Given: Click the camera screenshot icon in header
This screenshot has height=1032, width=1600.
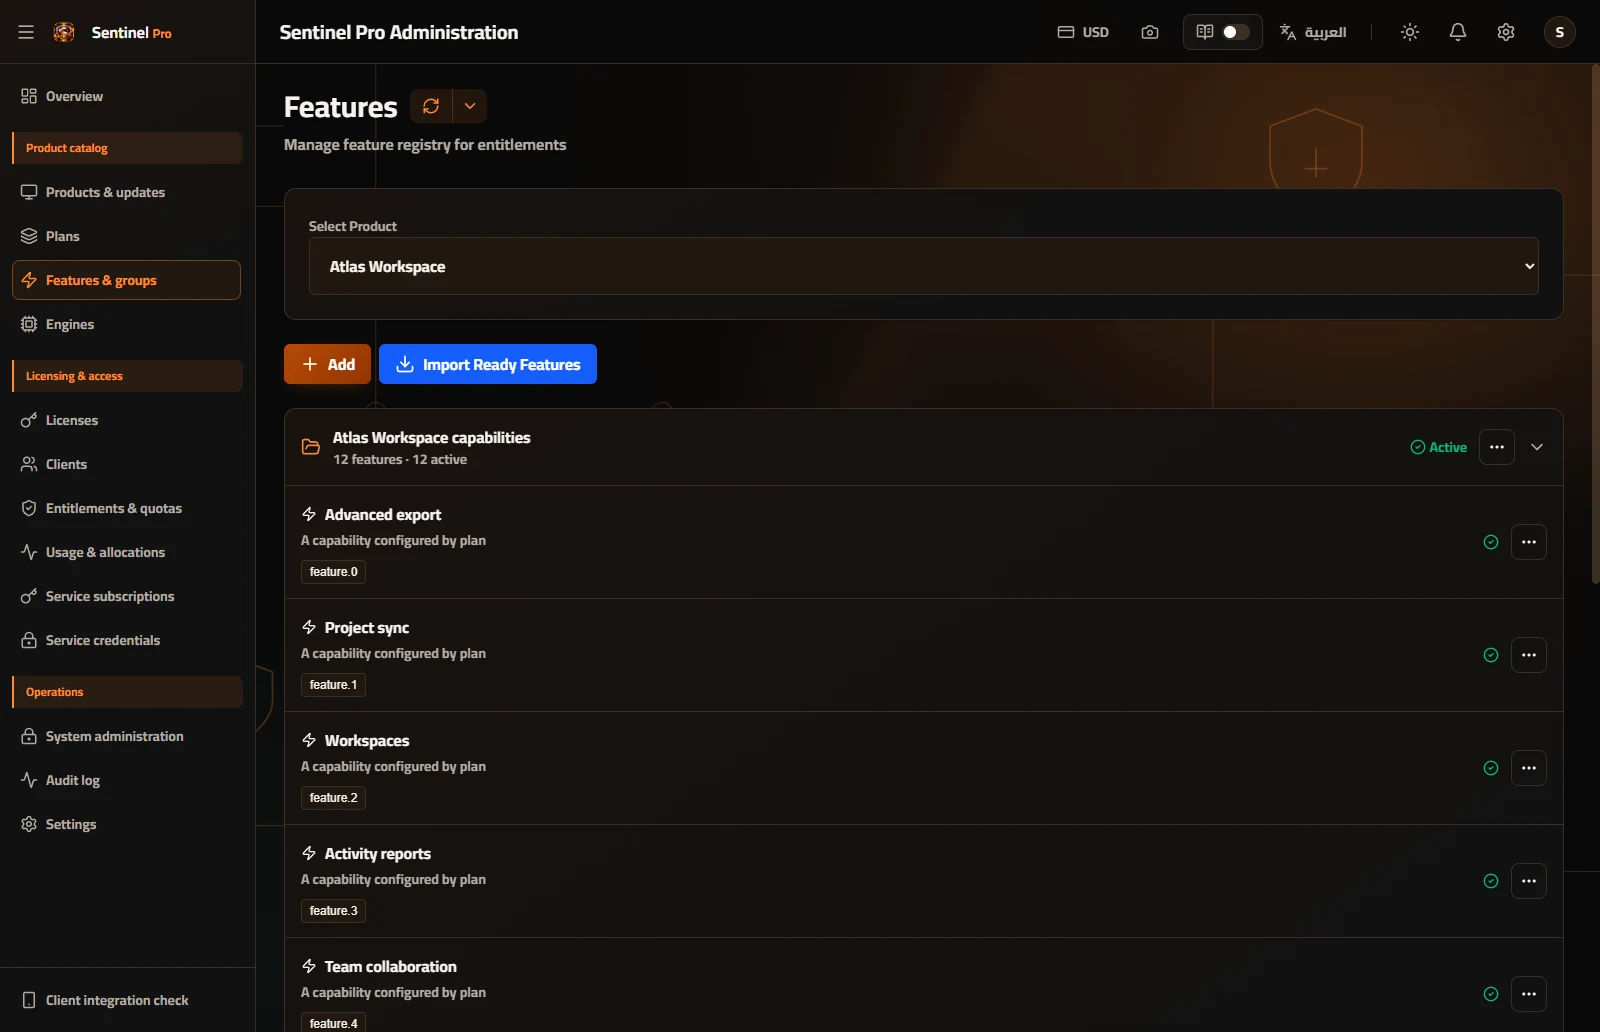Looking at the screenshot, I should pyautogui.click(x=1150, y=32).
